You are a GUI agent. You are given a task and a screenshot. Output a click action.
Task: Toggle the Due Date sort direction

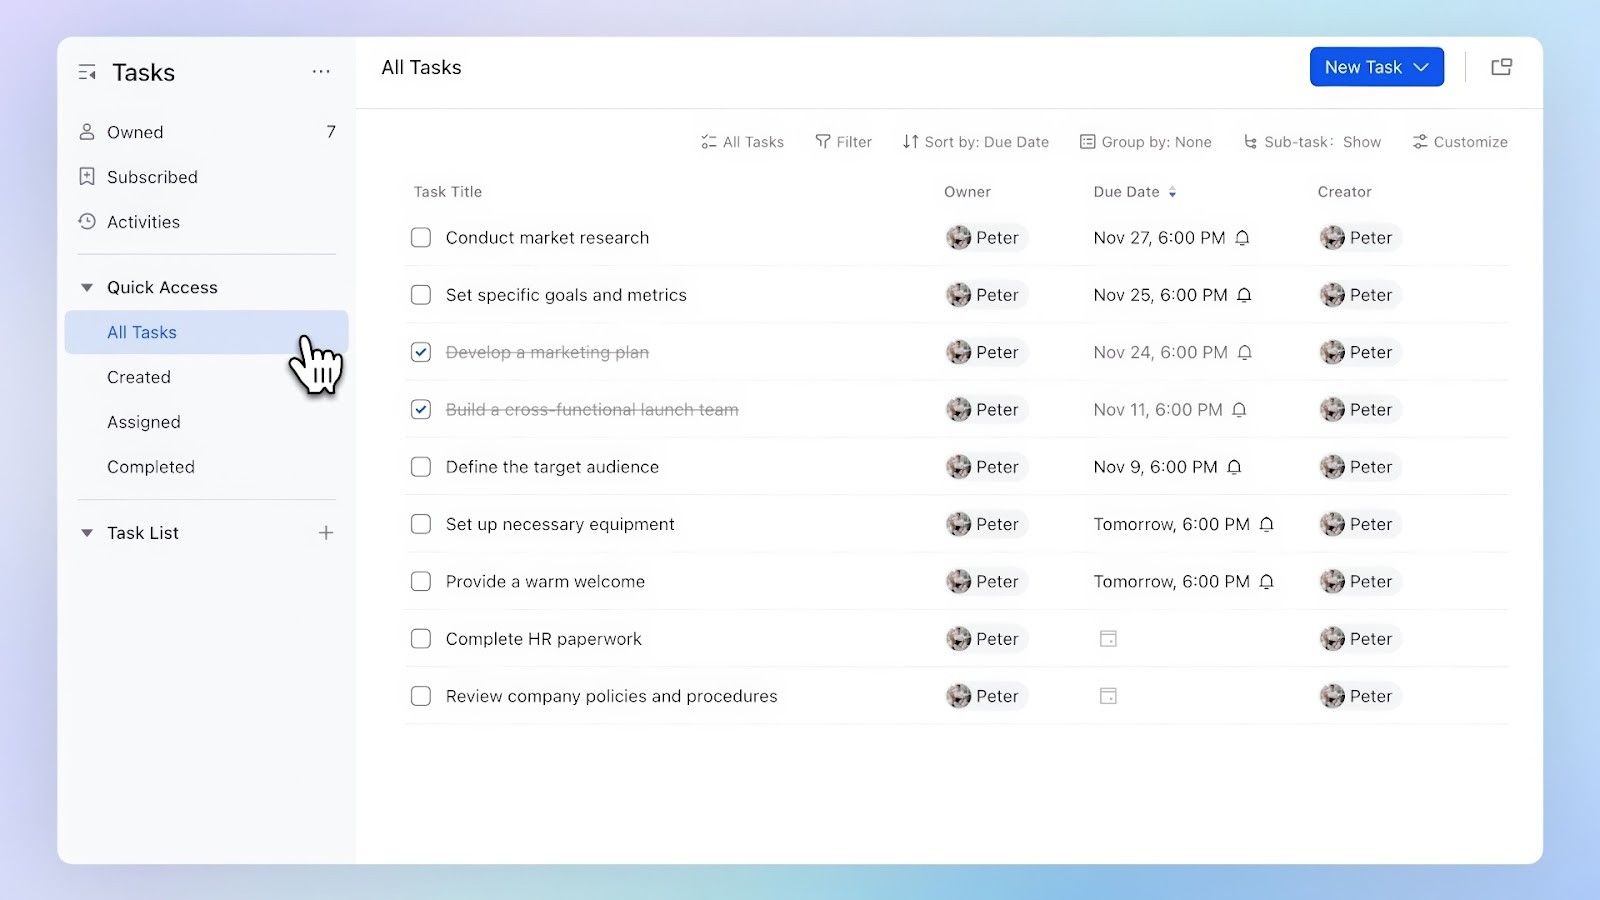point(1172,192)
